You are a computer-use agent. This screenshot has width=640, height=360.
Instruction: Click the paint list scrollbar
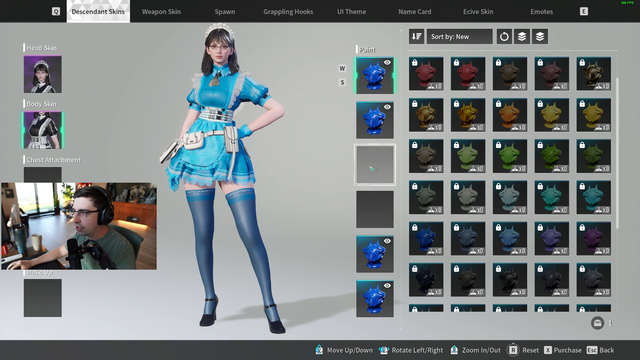point(617,153)
